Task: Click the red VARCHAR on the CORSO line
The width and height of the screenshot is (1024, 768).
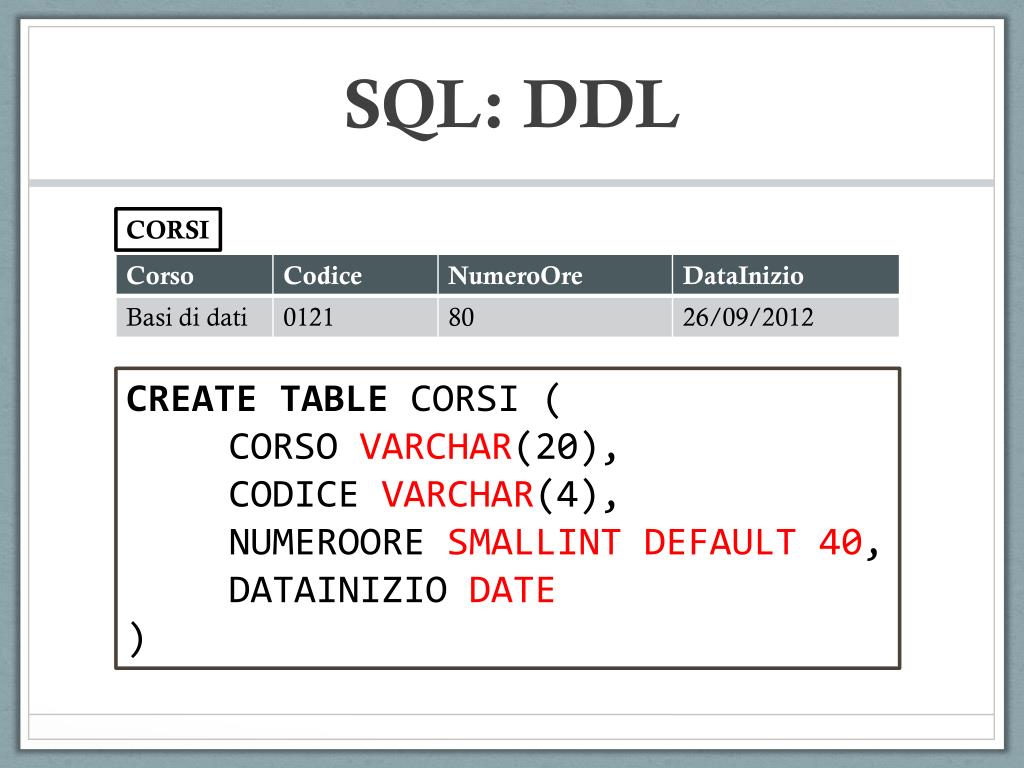Action: (x=436, y=447)
